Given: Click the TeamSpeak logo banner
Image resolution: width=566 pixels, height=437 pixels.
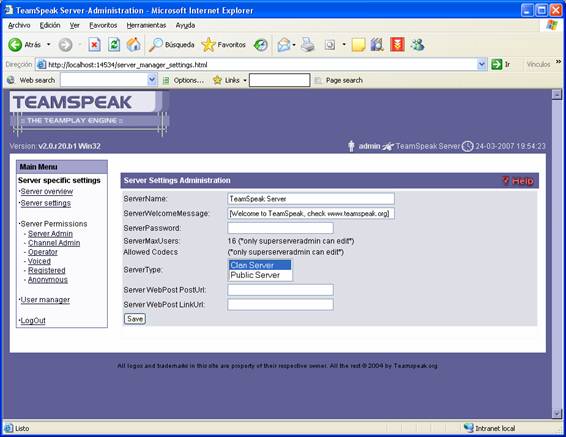Looking at the screenshot, I should pyautogui.click(x=90, y=113).
